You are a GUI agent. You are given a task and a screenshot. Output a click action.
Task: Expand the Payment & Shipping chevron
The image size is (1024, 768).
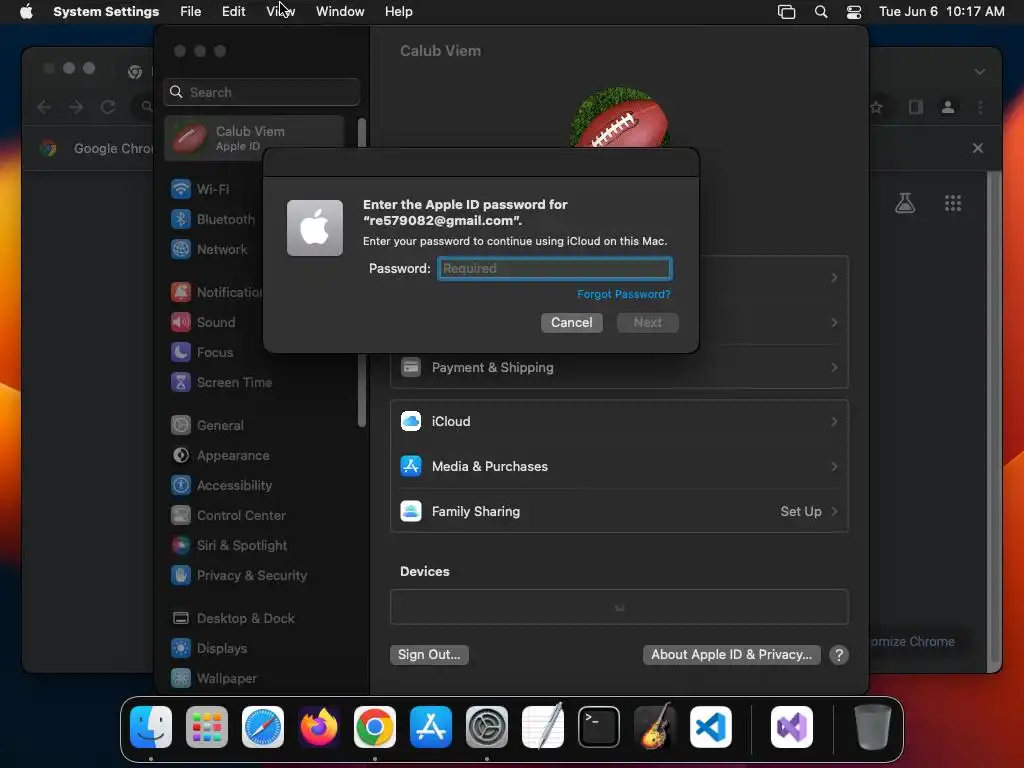click(835, 368)
